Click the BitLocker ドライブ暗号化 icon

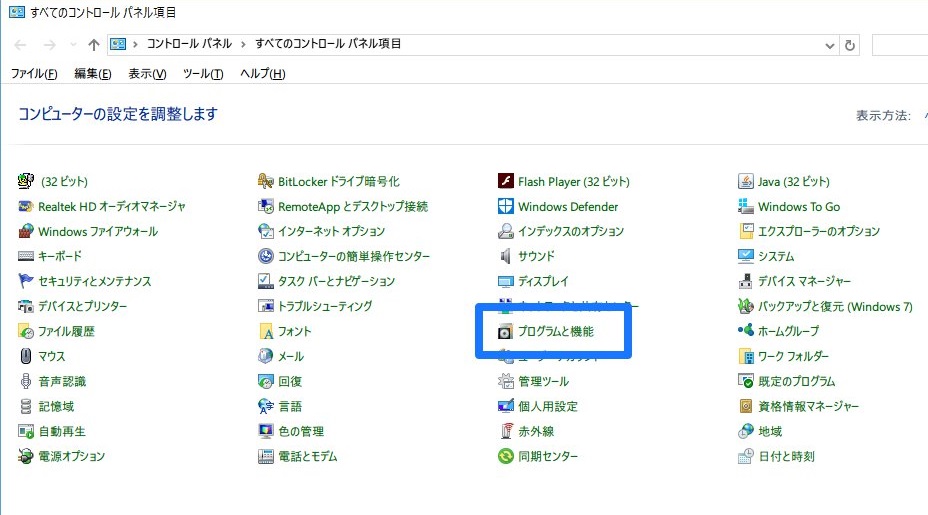coord(266,181)
